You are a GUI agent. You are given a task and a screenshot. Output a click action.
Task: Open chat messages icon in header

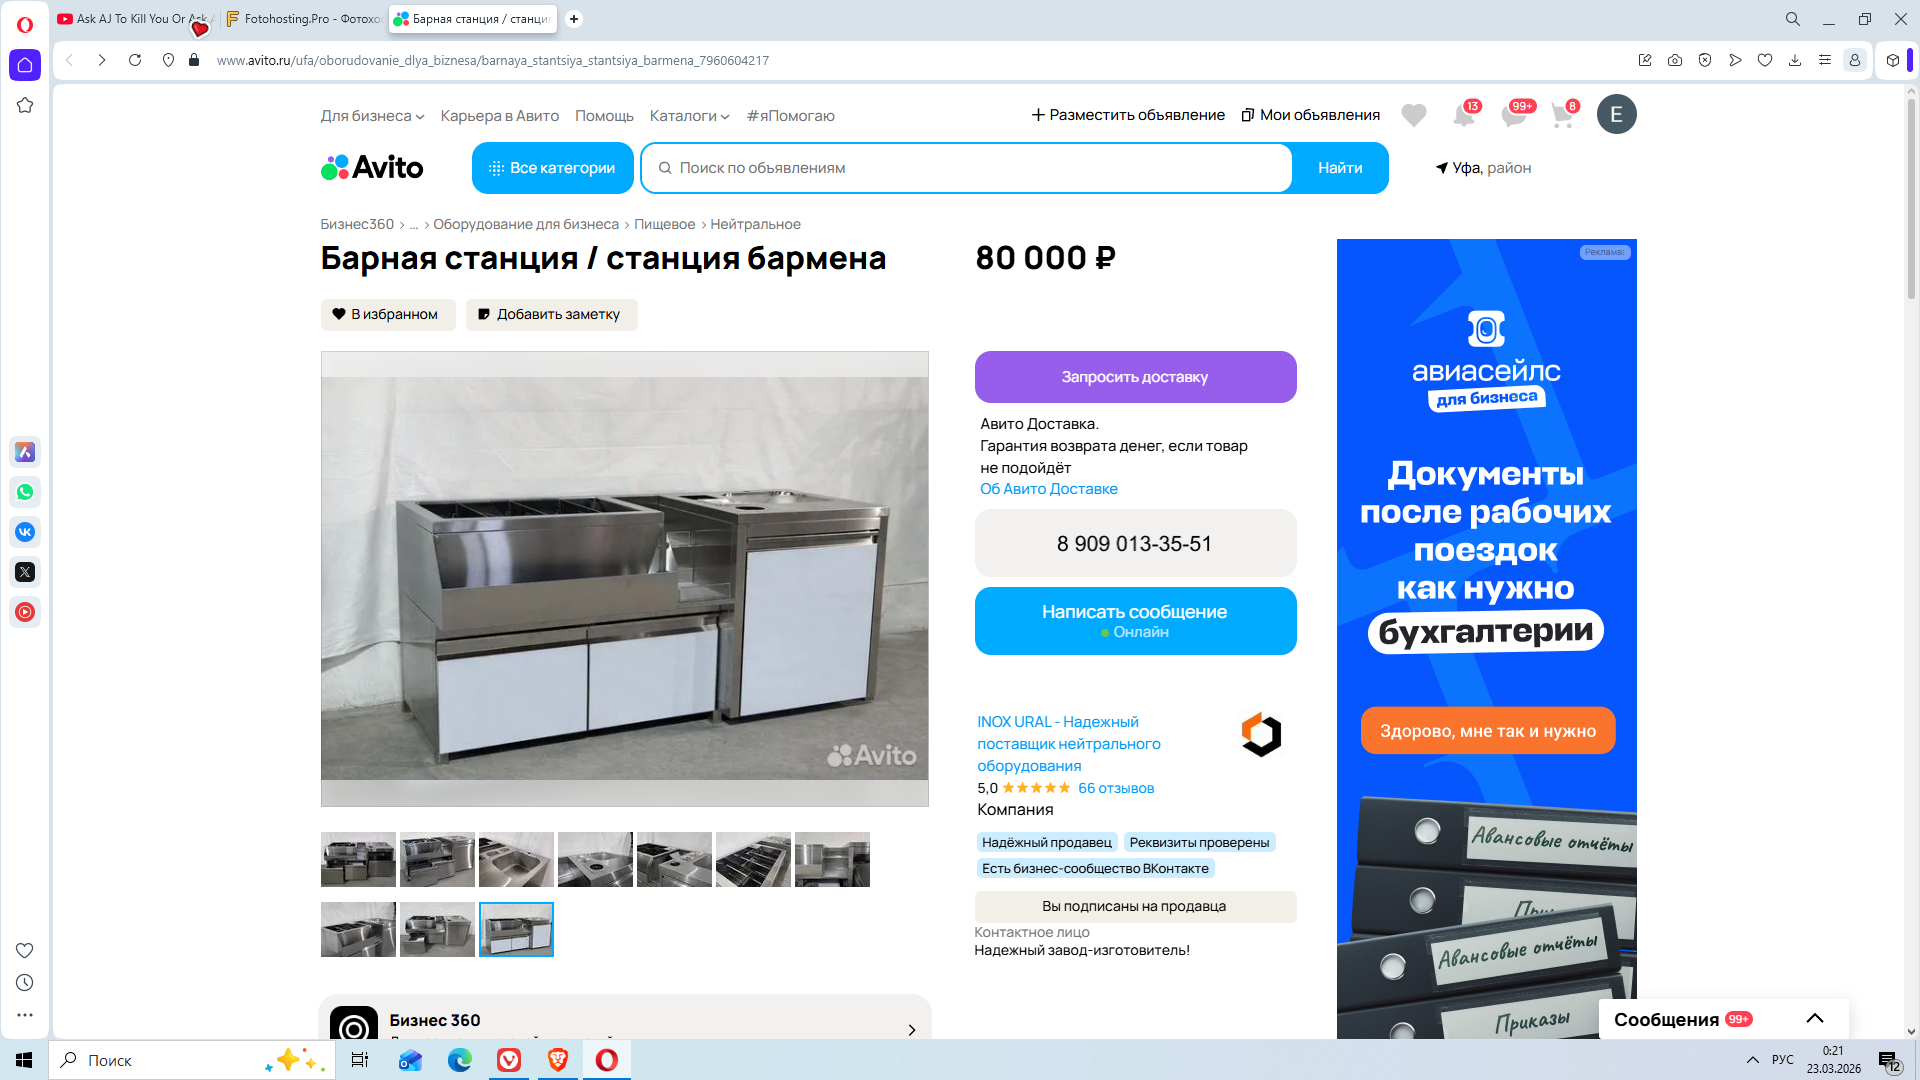click(x=1513, y=116)
